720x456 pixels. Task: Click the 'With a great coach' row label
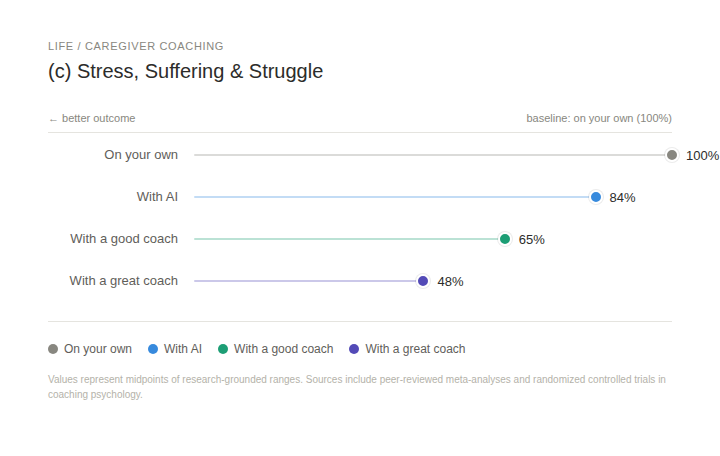(x=123, y=281)
